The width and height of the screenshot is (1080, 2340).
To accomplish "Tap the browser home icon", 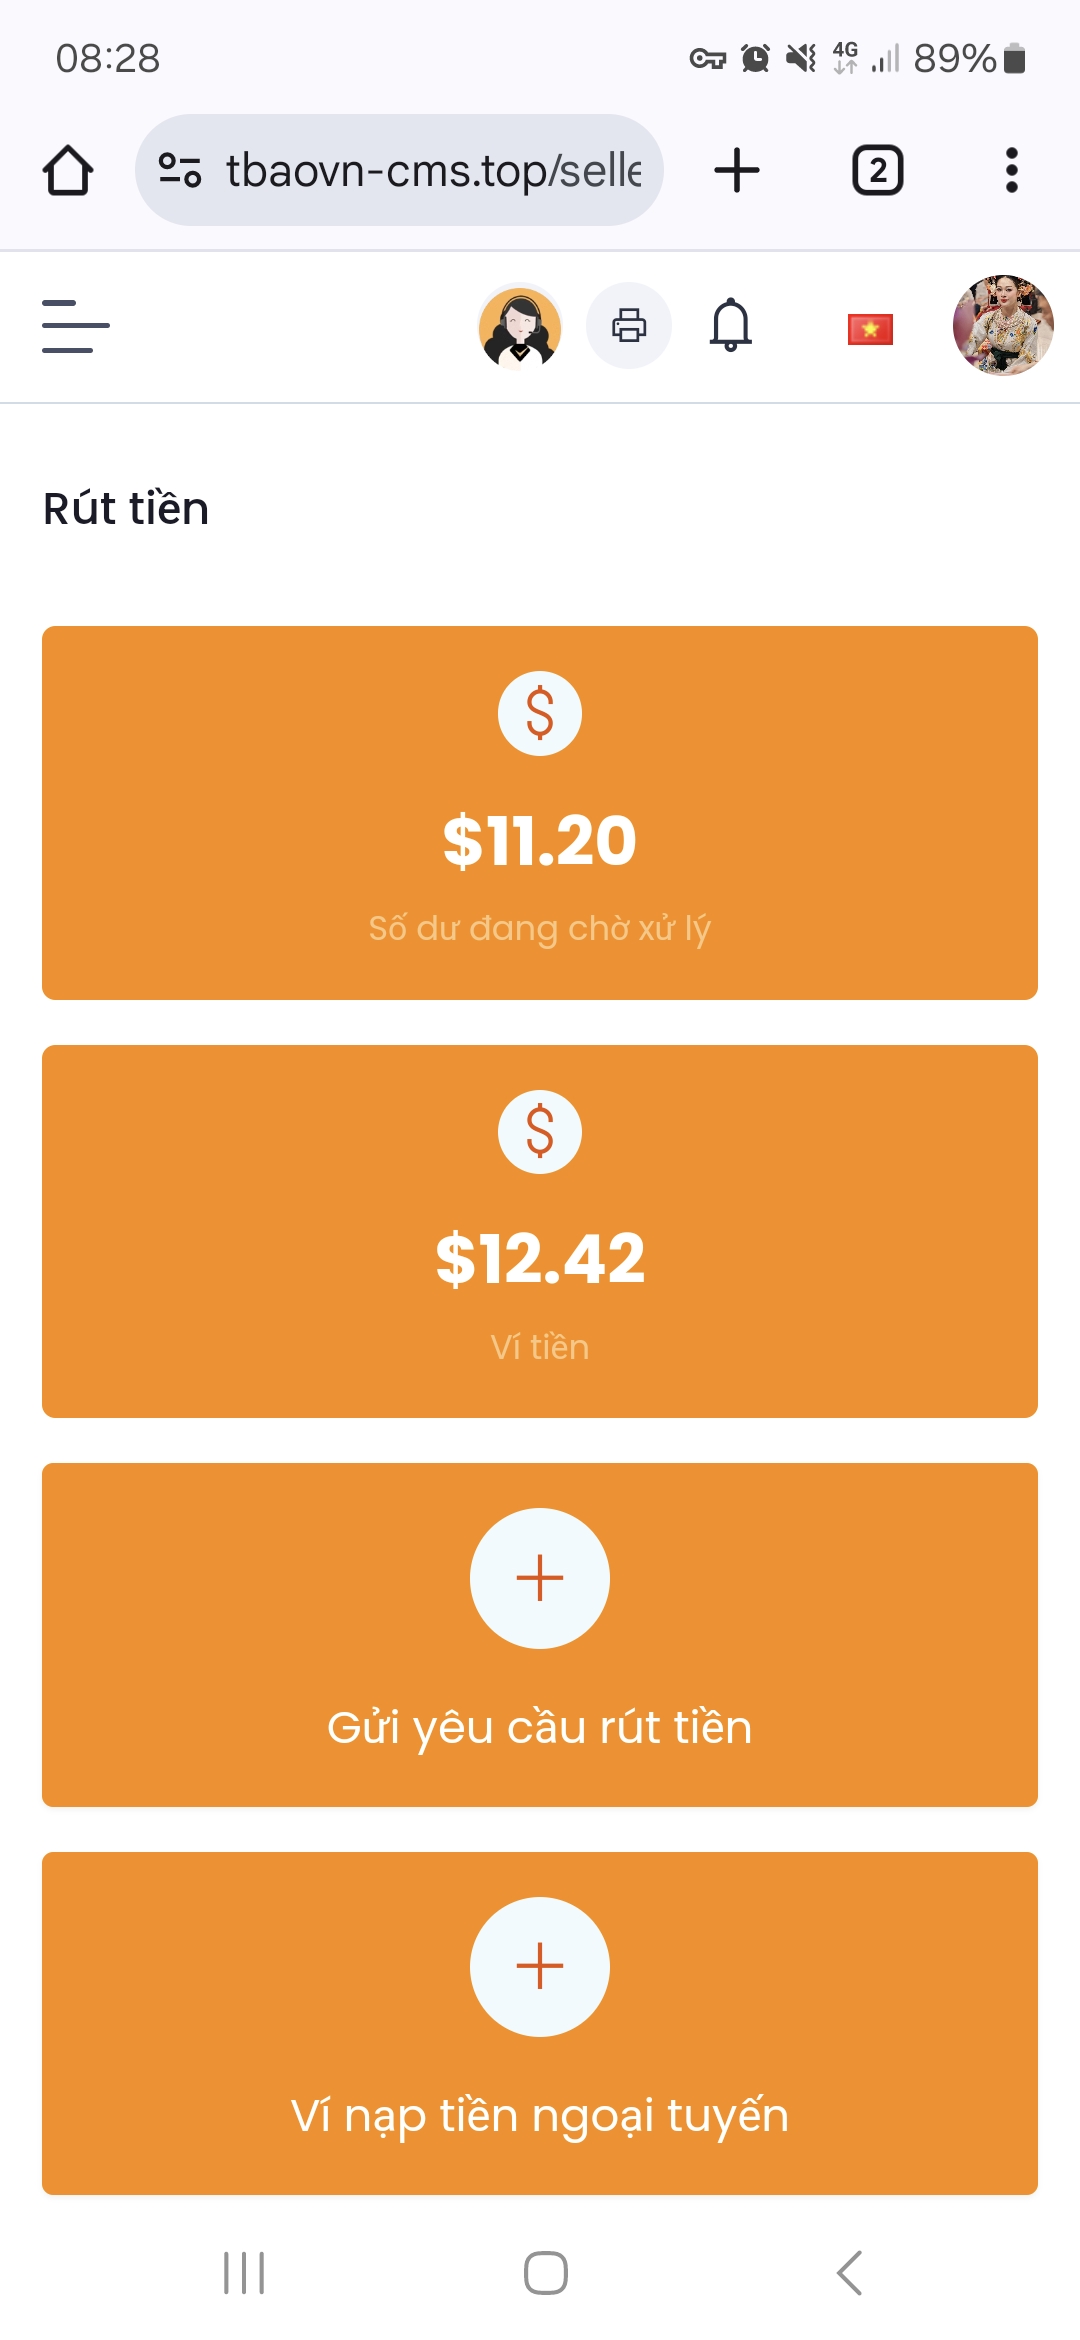I will tap(68, 170).
